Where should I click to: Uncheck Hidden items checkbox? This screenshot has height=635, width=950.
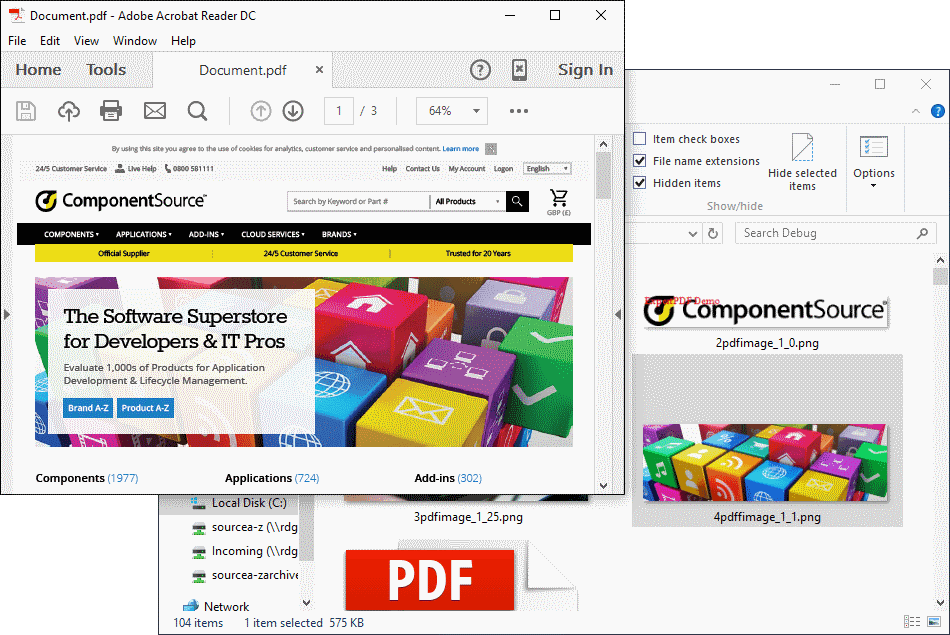click(x=639, y=182)
